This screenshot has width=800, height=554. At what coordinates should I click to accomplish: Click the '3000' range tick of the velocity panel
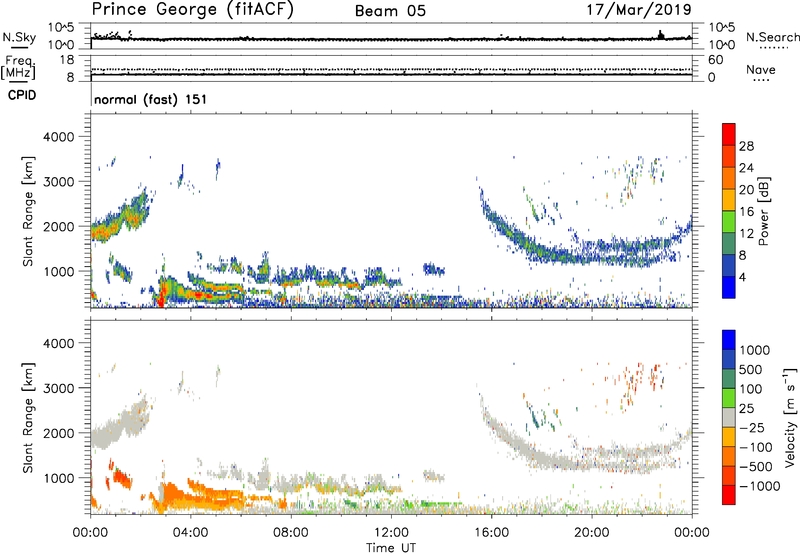tap(58, 388)
